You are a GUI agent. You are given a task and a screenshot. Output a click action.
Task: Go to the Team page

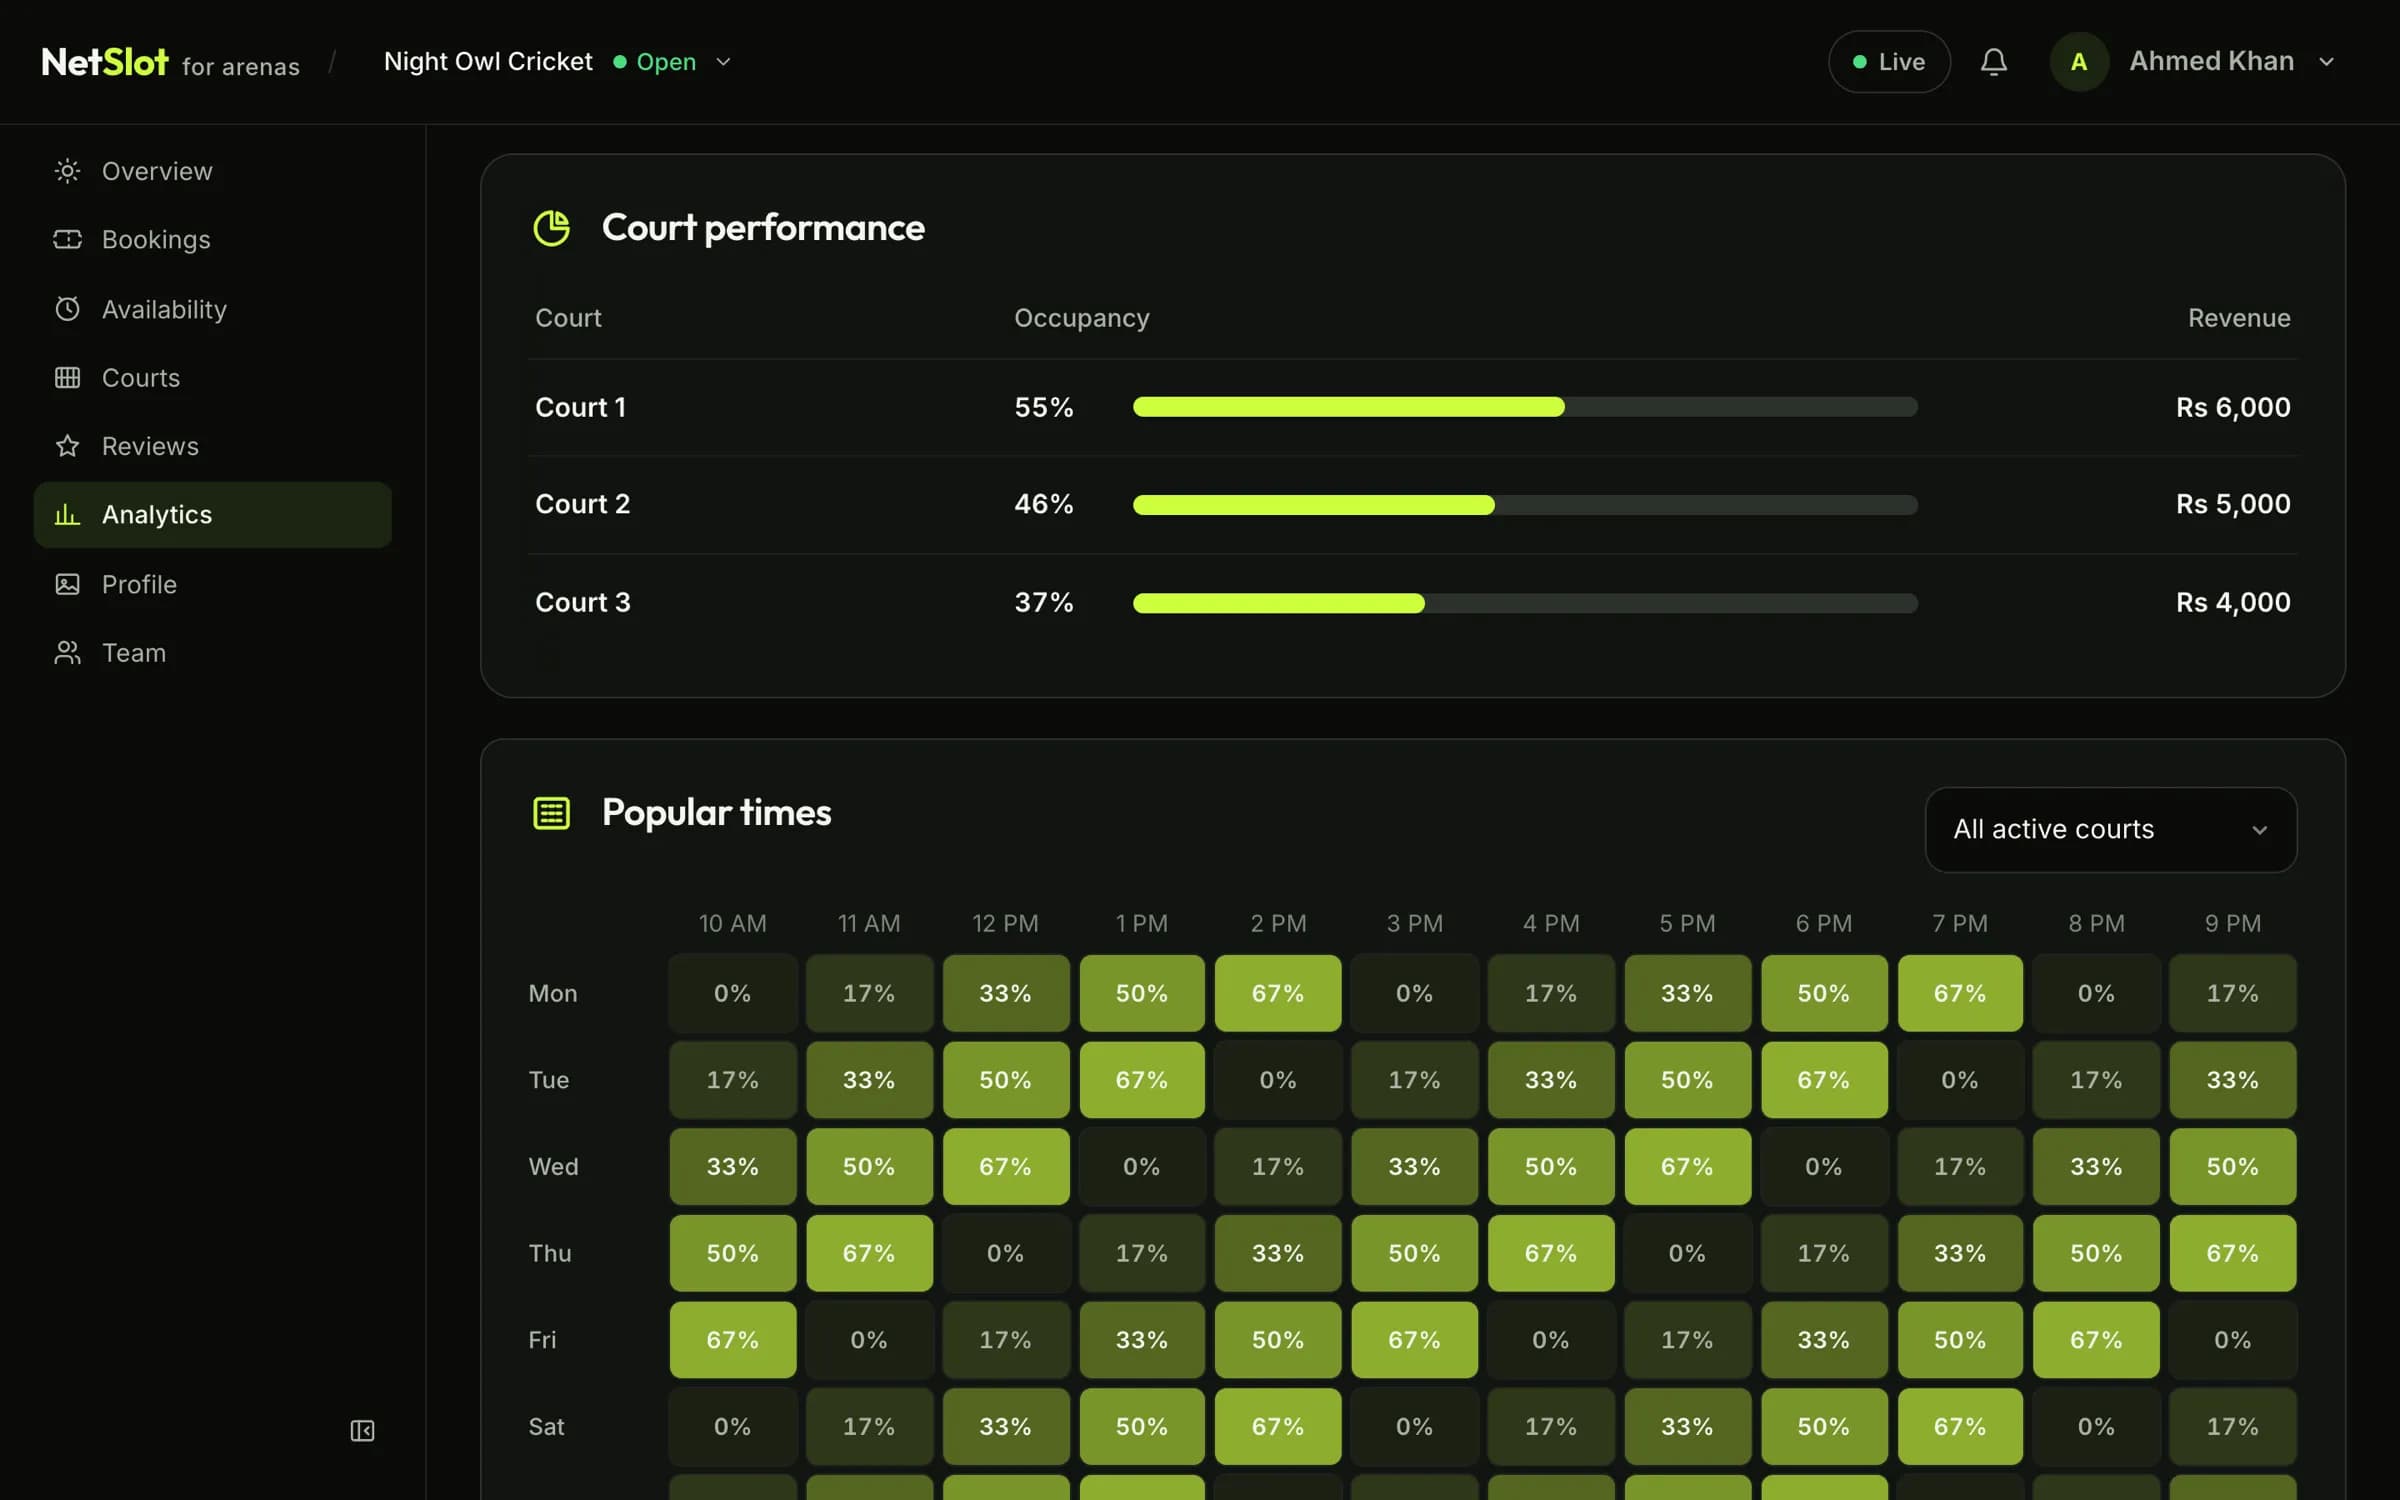(x=212, y=653)
